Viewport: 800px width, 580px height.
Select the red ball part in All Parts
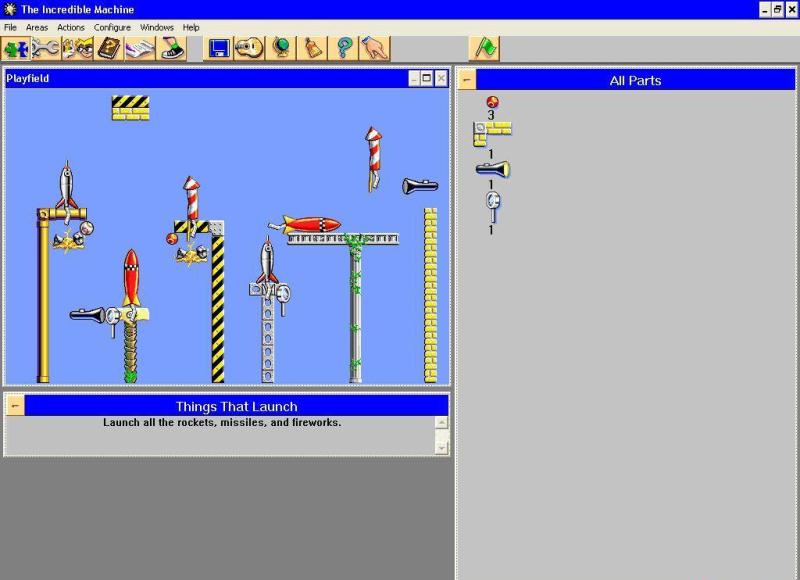click(491, 102)
